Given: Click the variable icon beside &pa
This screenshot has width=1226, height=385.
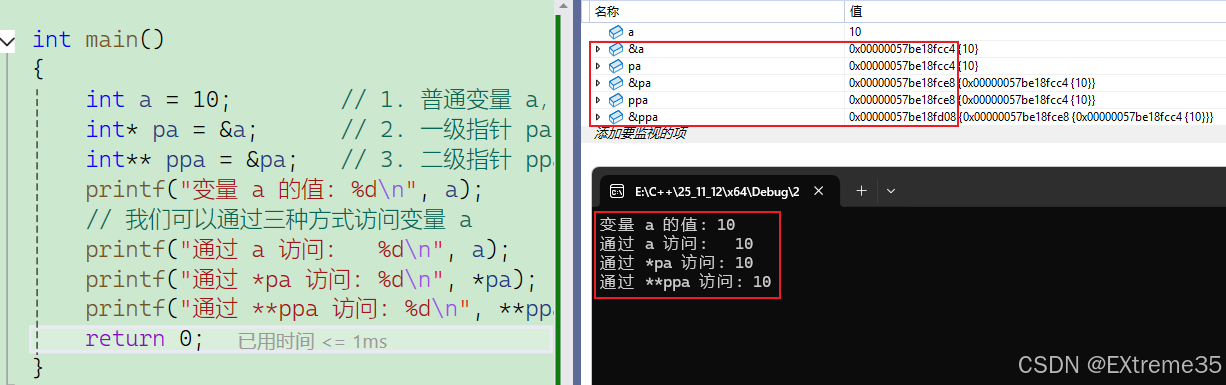Looking at the screenshot, I should tap(616, 82).
